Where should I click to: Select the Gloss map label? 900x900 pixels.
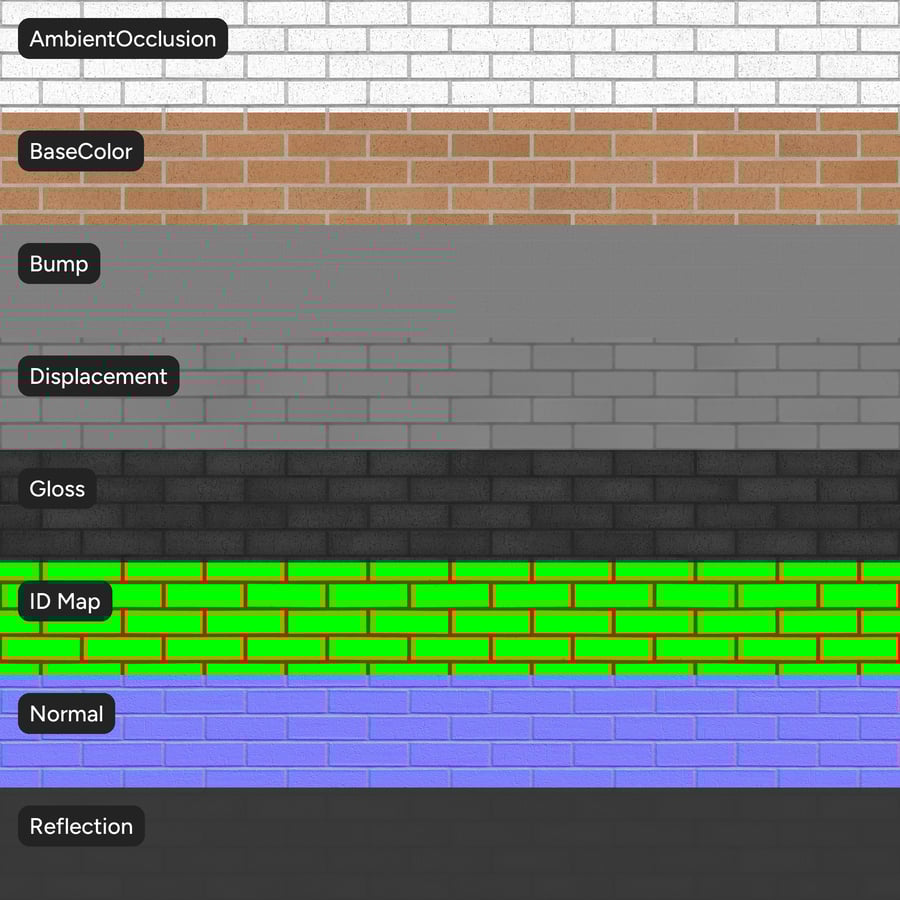click(57, 489)
